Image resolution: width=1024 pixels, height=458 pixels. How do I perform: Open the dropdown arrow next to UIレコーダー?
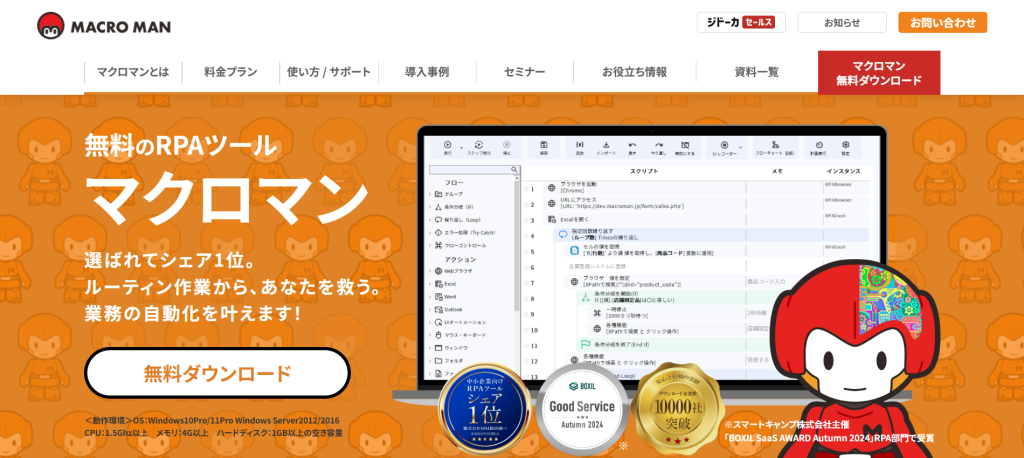coord(741,148)
